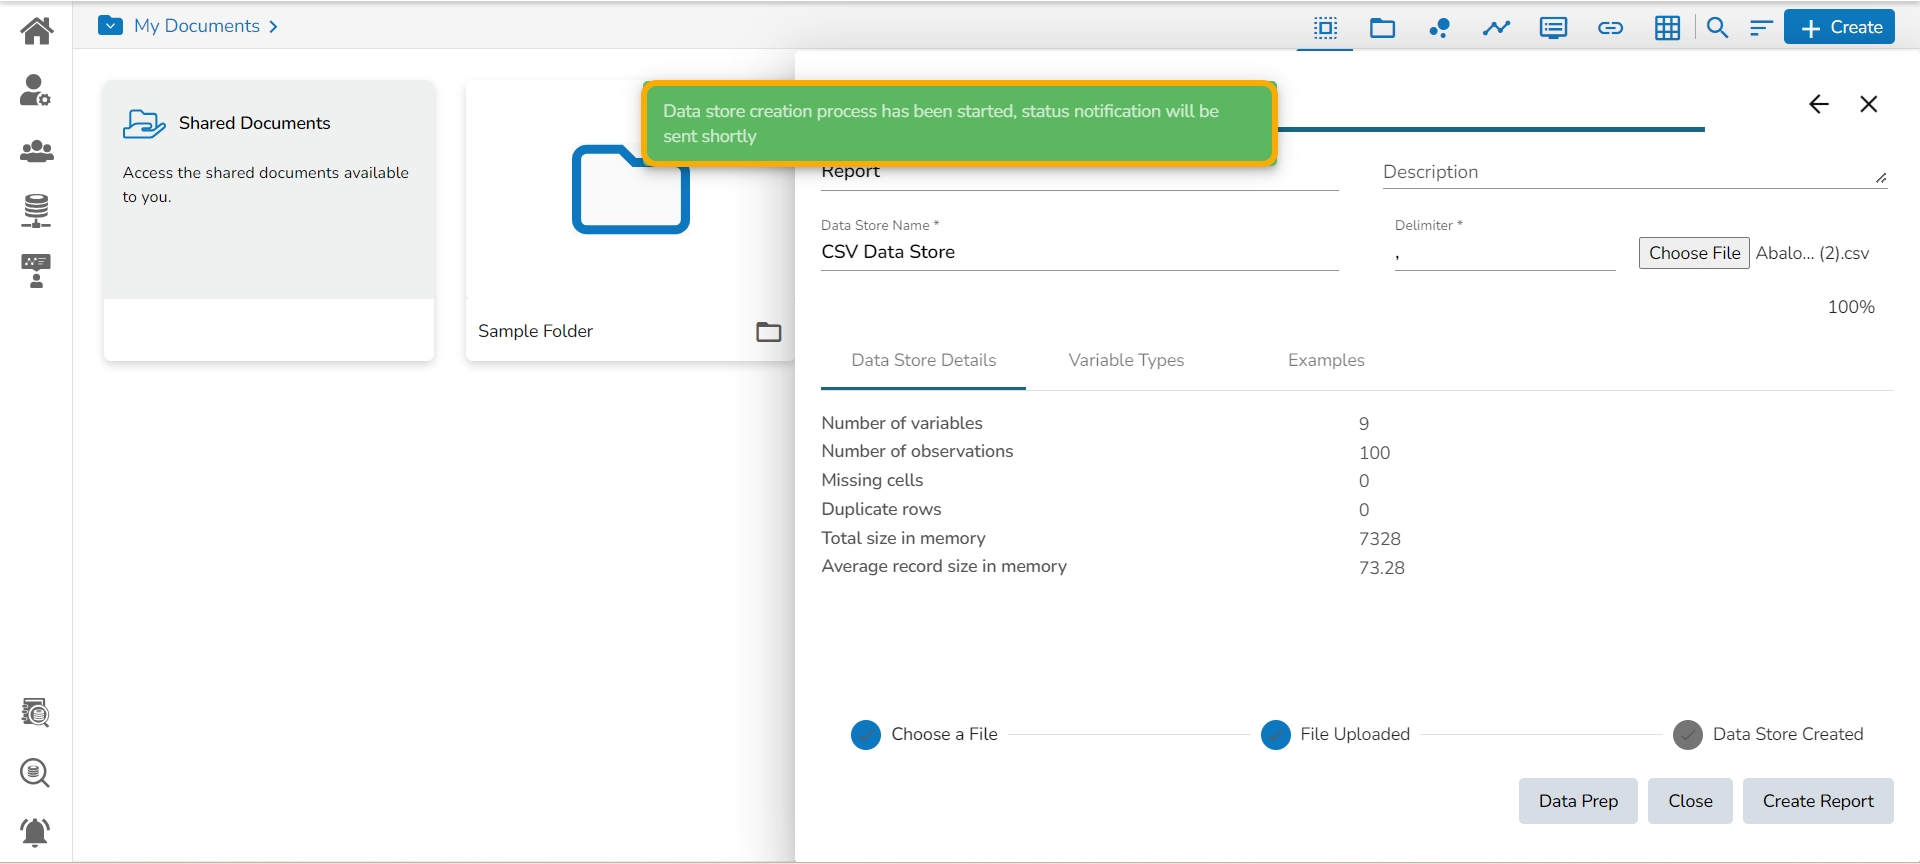Click the line chart icon in toolbar

click(1496, 28)
